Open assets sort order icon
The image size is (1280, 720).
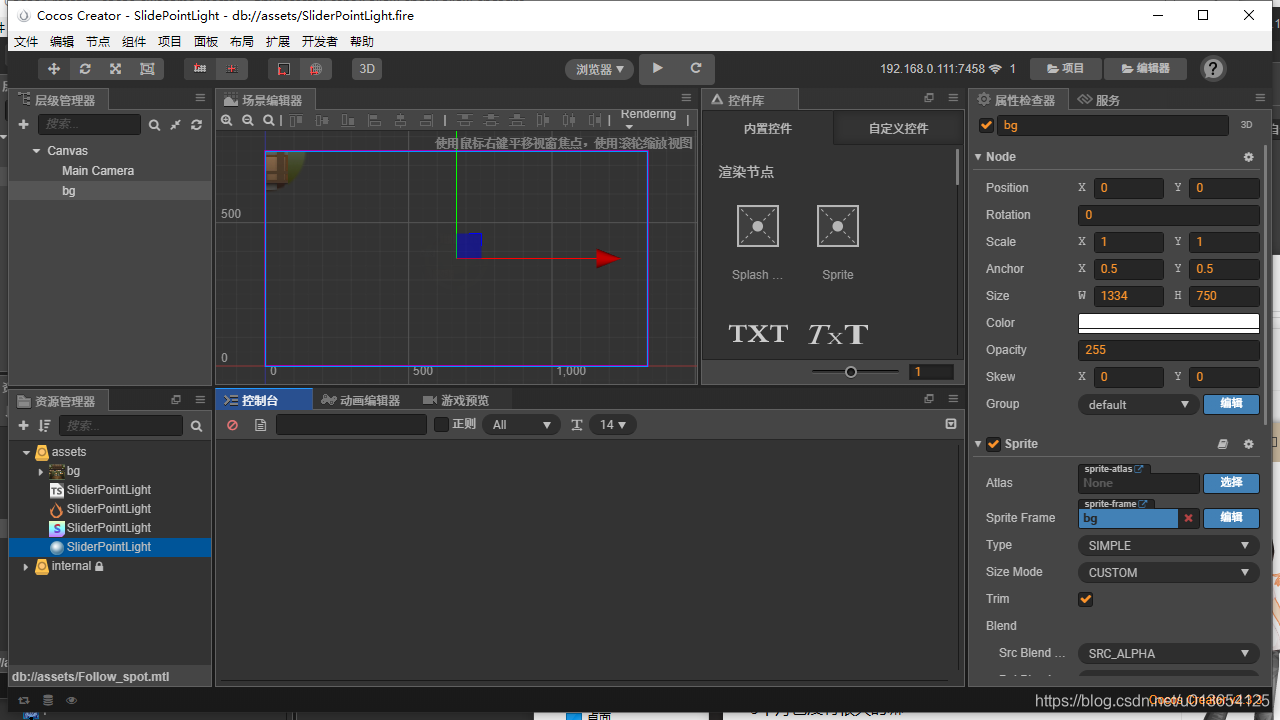[x=44, y=426]
